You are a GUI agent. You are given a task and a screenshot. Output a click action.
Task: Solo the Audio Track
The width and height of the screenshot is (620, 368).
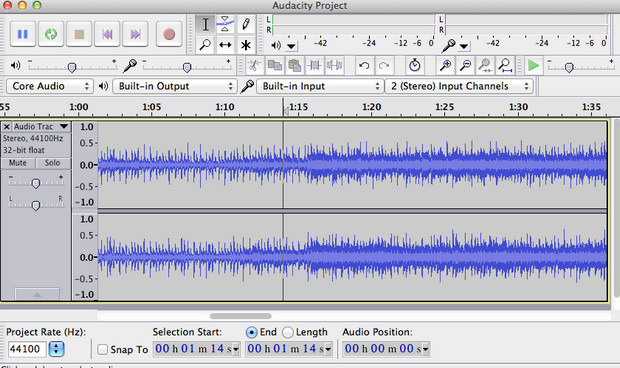[x=52, y=163]
